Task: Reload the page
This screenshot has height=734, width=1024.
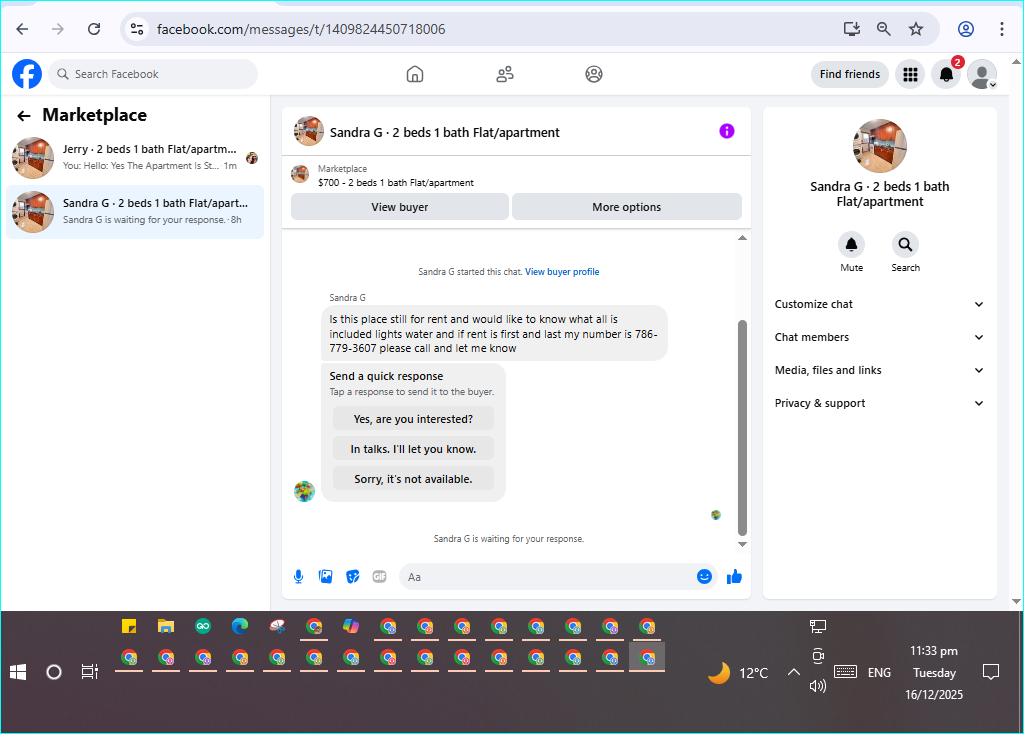Action: click(94, 29)
